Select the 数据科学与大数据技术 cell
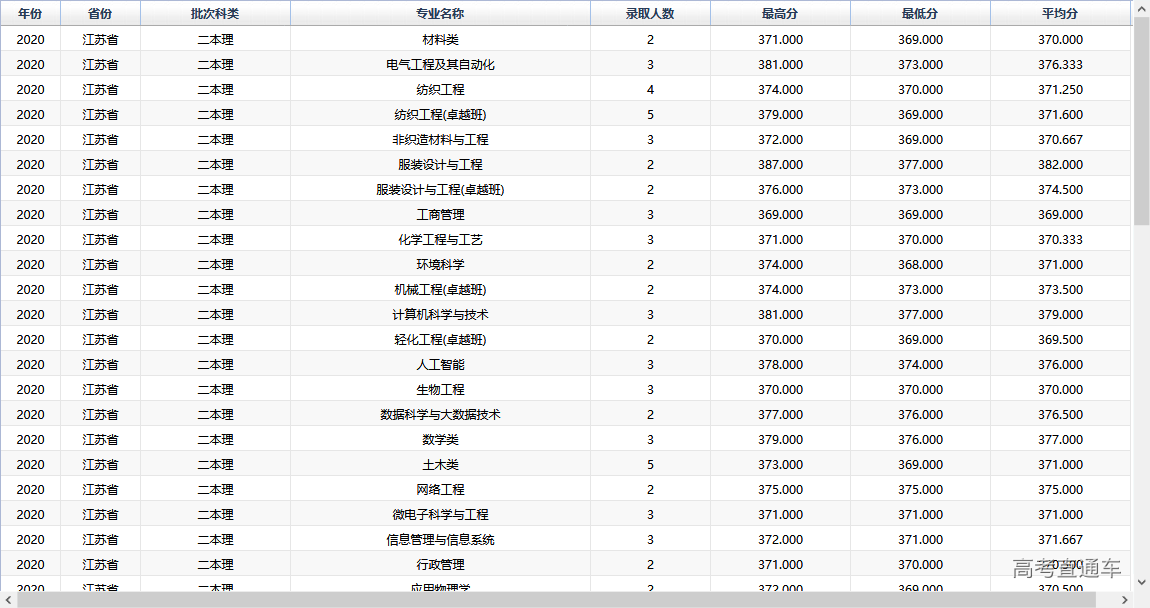The height and width of the screenshot is (608, 1150). (x=440, y=415)
